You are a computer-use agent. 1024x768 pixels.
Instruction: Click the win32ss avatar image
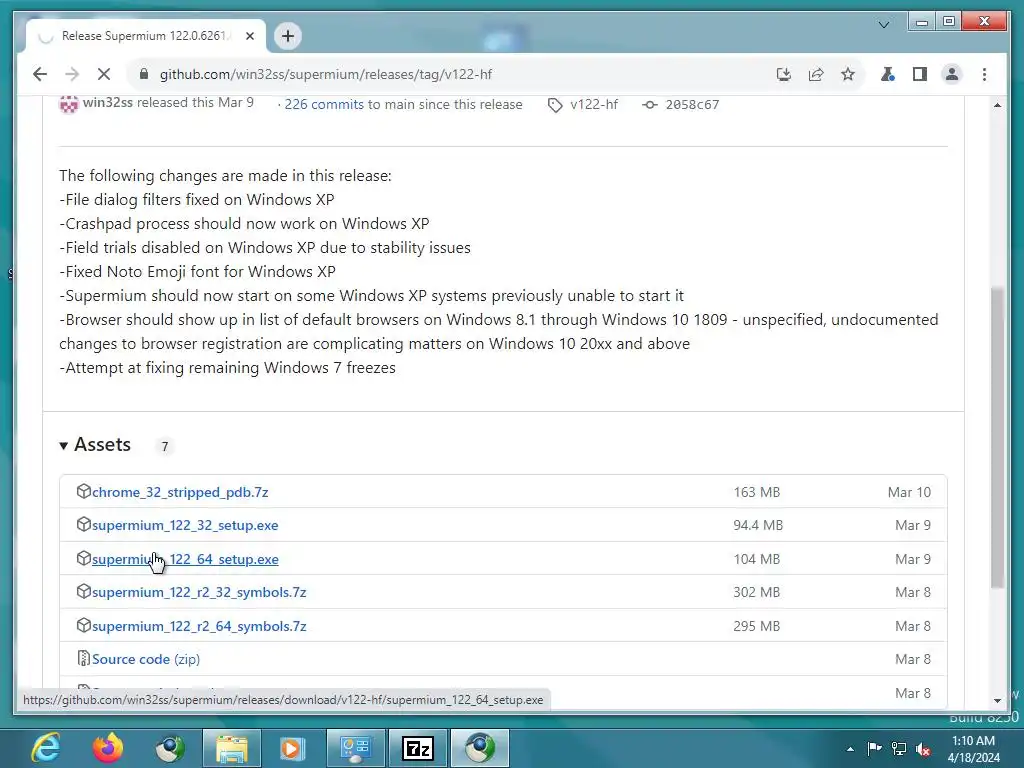click(x=69, y=104)
